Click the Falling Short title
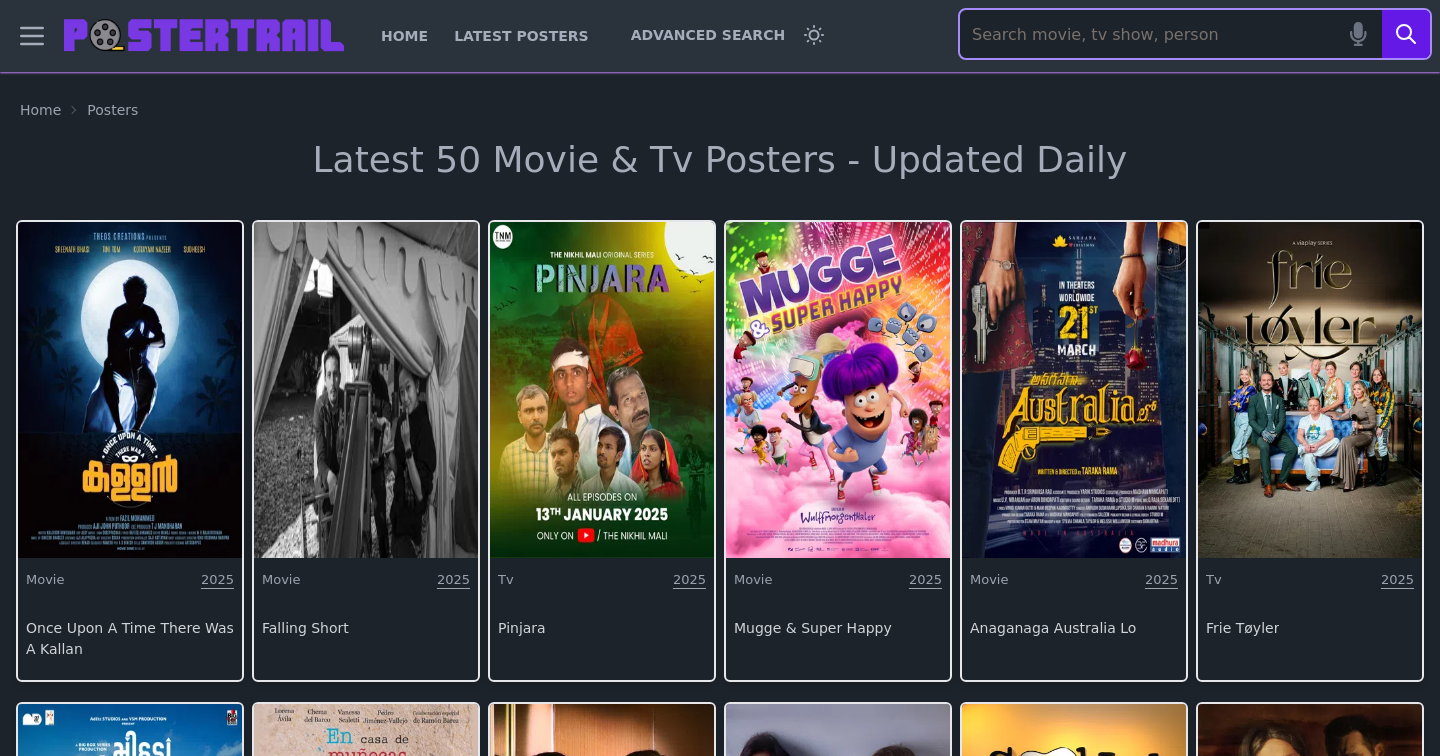This screenshot has height=756, width=1440. pos(305,628)
